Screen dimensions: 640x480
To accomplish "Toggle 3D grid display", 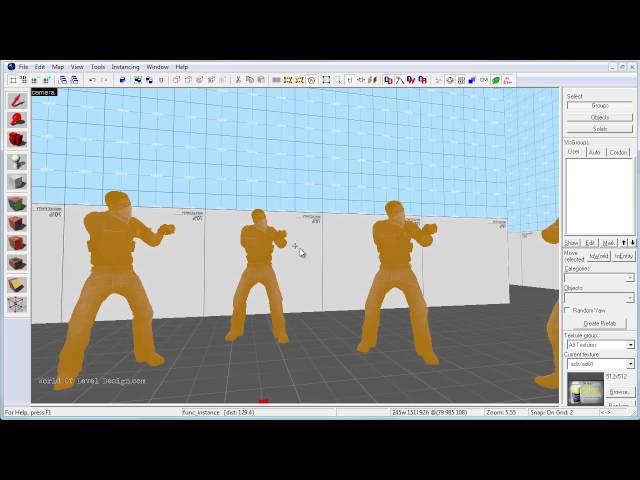I will coord(24,80).
